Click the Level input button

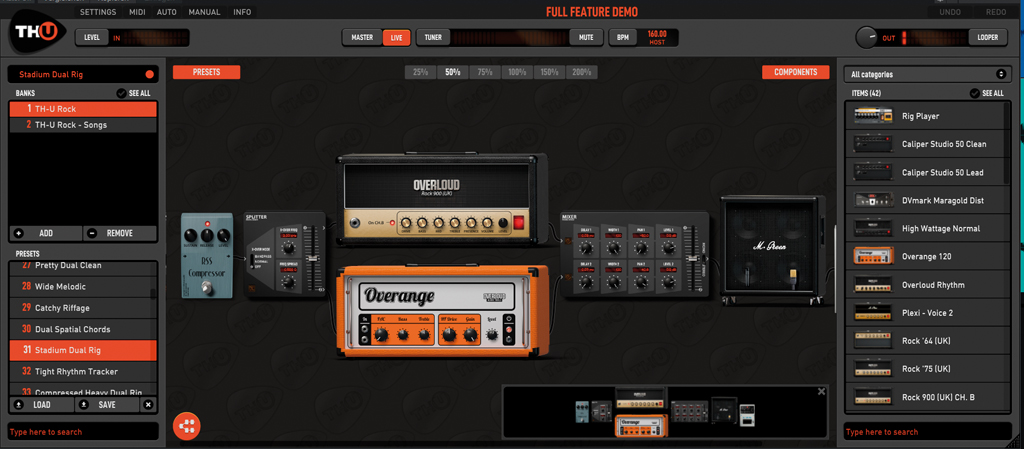[92, 38]
